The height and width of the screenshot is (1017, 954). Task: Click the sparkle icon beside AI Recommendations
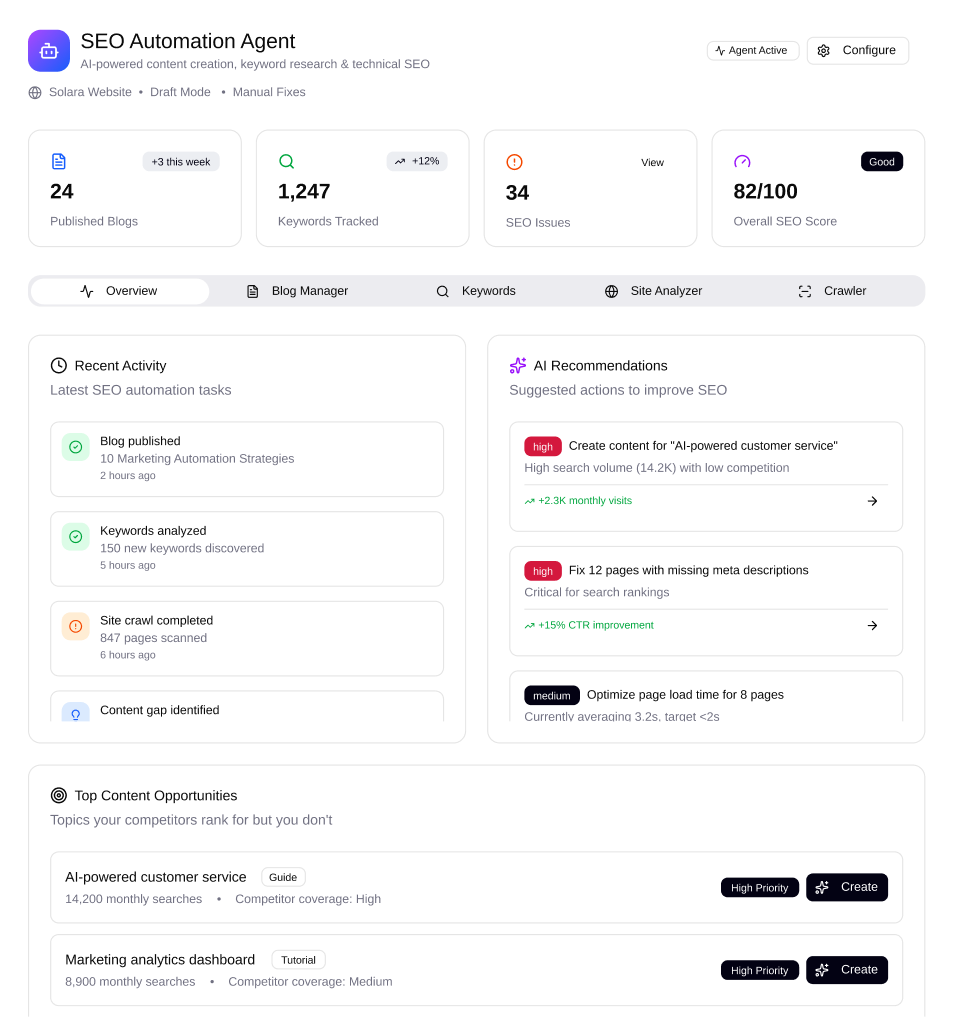click(518, 366)
